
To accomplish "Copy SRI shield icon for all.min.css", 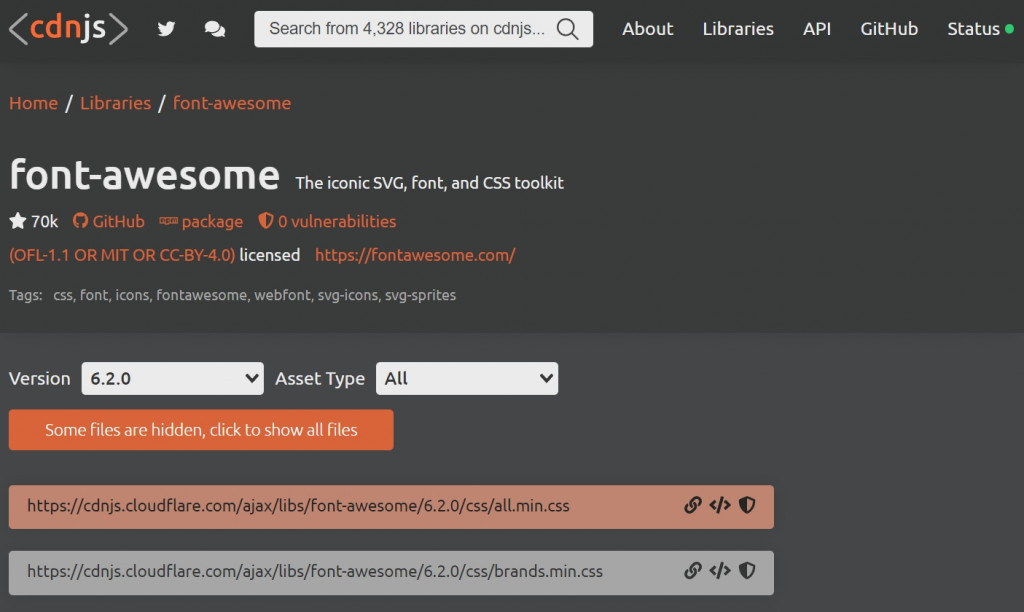I will click(747, 505).
